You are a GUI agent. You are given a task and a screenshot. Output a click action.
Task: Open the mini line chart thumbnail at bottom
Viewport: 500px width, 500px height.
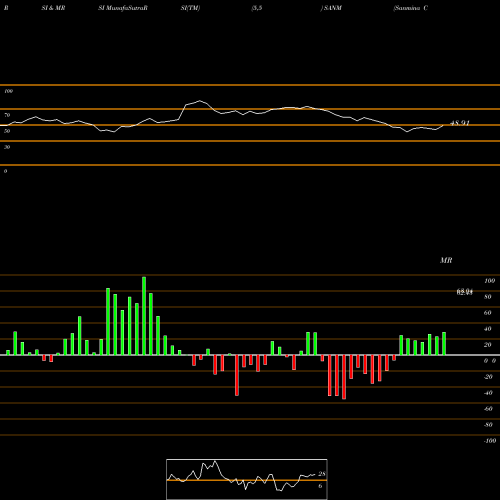coord(247,479)
